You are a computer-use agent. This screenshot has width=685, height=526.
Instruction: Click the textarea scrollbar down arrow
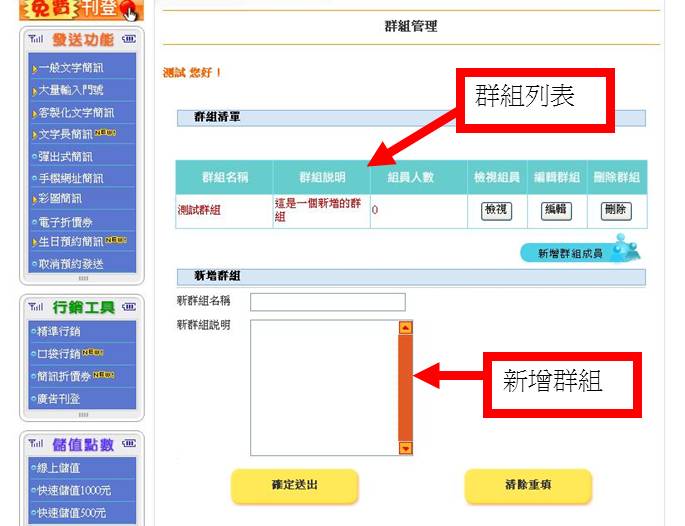click(405, 449)
